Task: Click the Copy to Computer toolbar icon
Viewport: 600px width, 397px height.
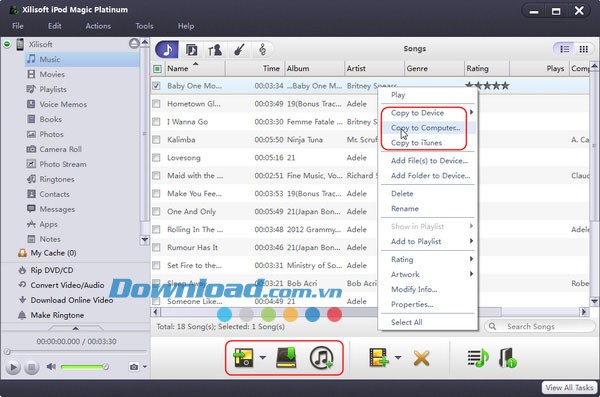Action: (286, 358)
